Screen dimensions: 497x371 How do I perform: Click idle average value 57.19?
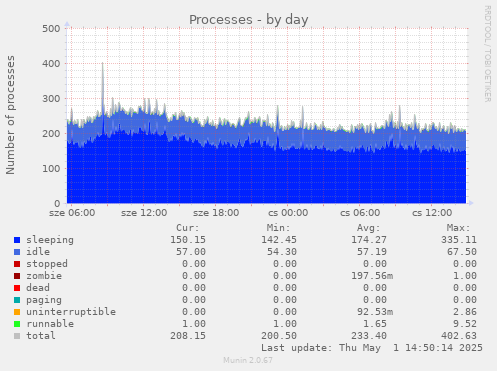pyautogui.click(x=372, y=252)
